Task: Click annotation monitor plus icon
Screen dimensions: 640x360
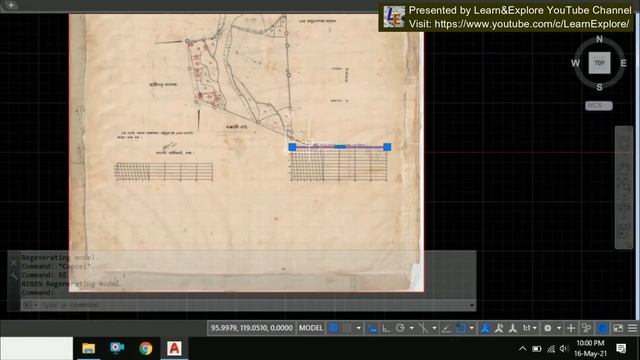Action: click(x=571, y=328)
